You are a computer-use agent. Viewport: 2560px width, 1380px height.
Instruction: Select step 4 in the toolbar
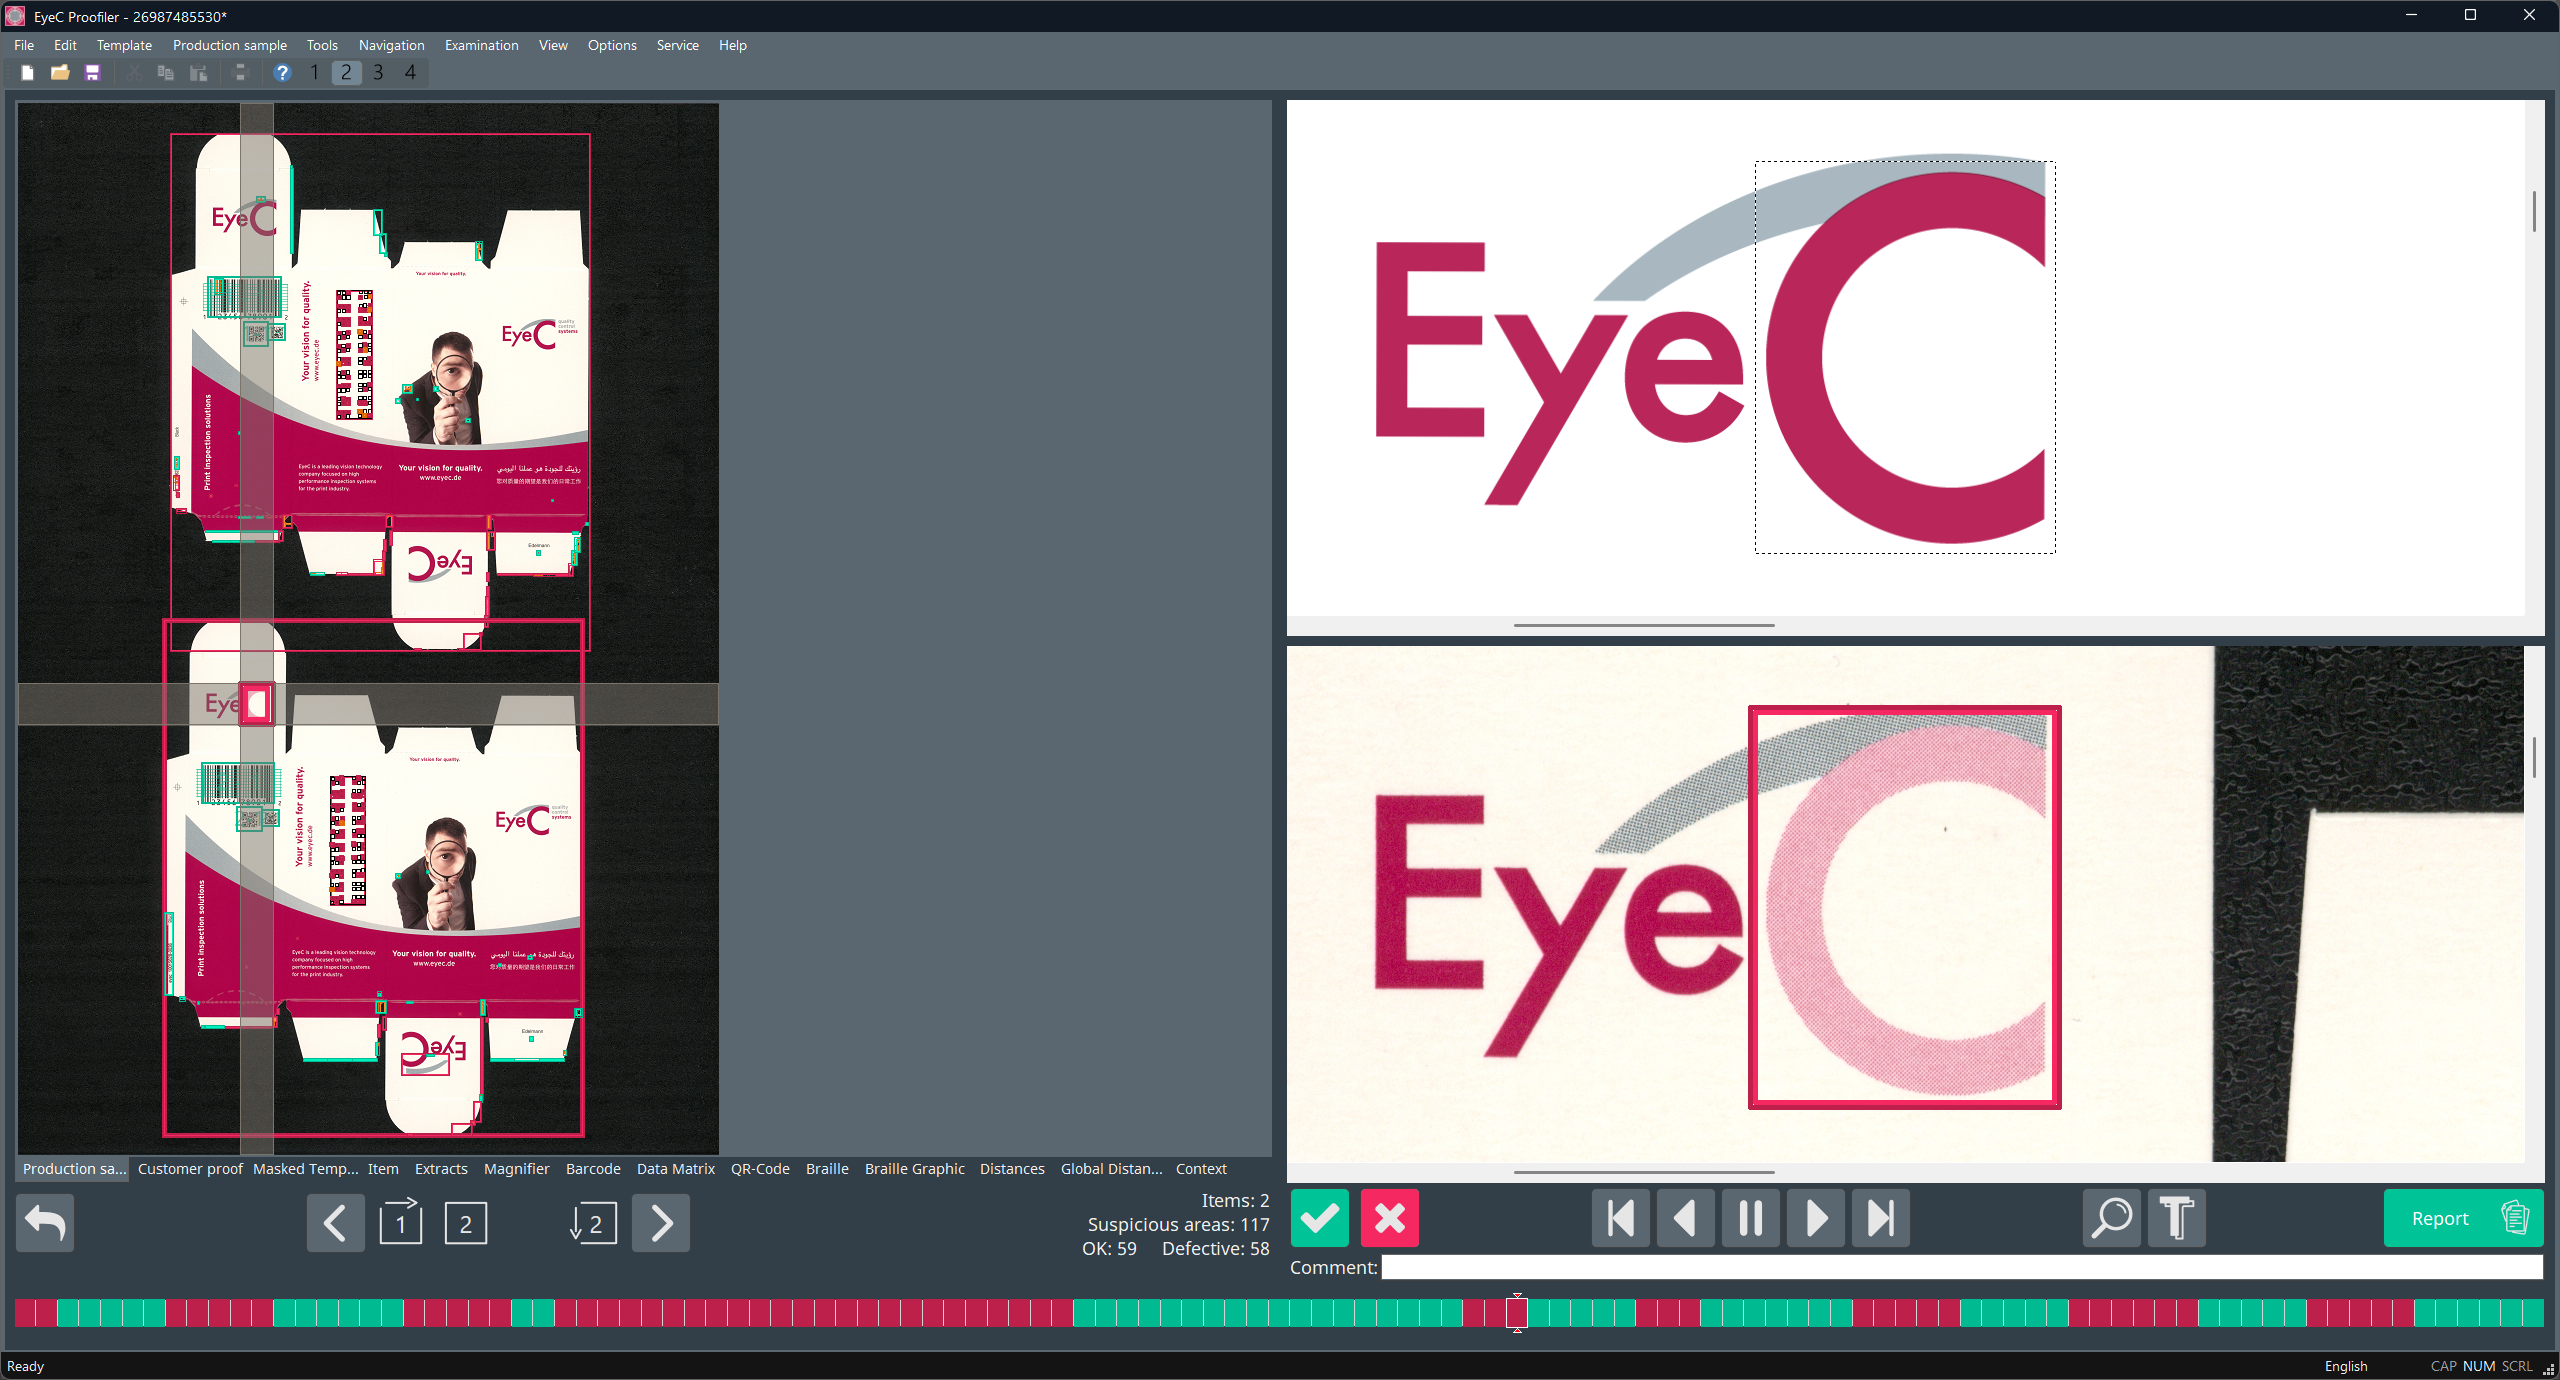click(x=410, y=73)
